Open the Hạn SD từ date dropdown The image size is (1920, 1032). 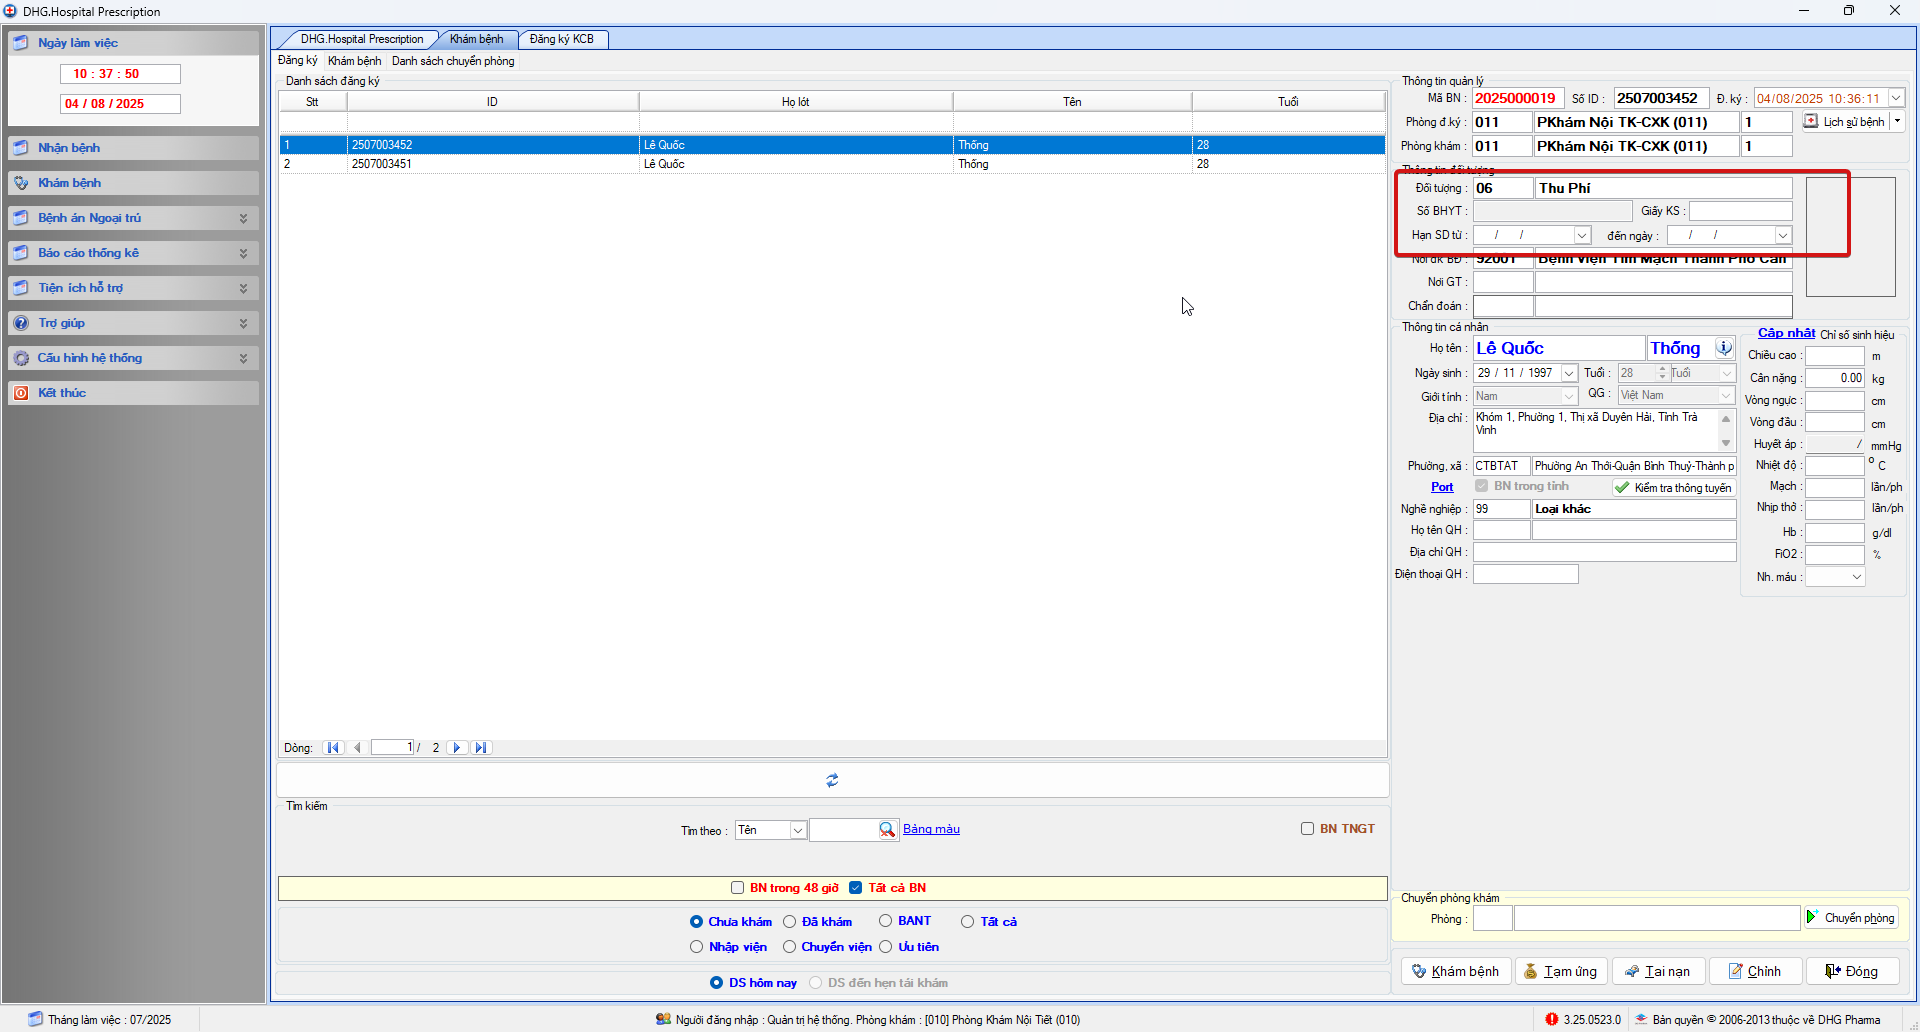1582,235
